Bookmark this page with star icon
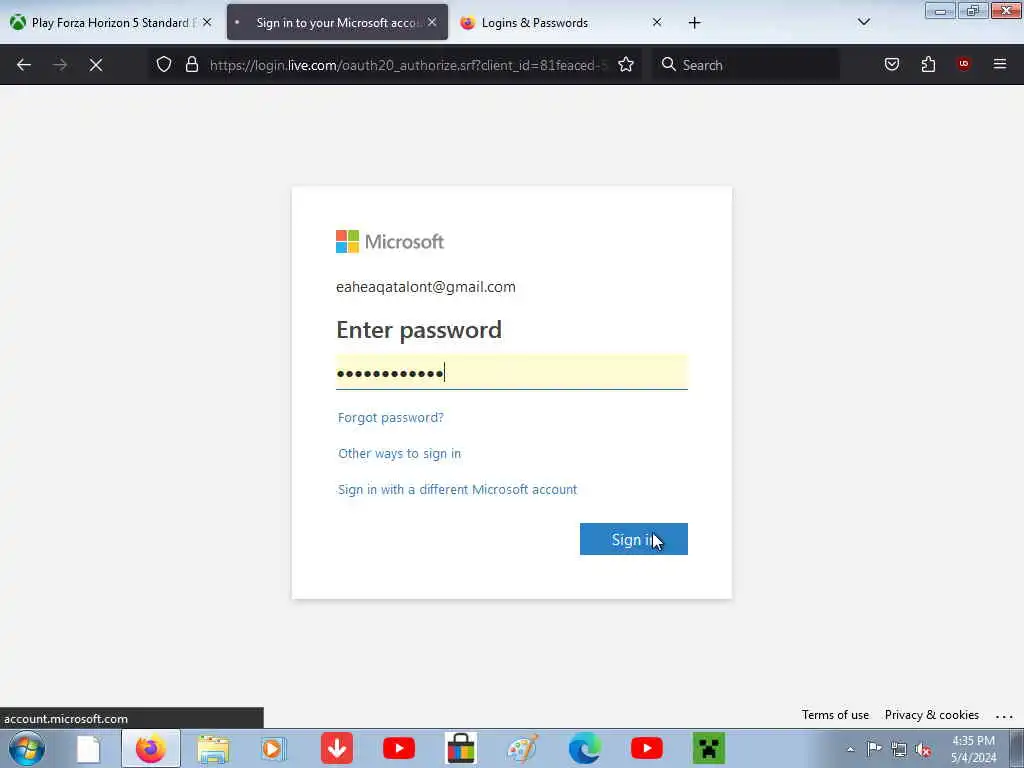 [626, 64]
